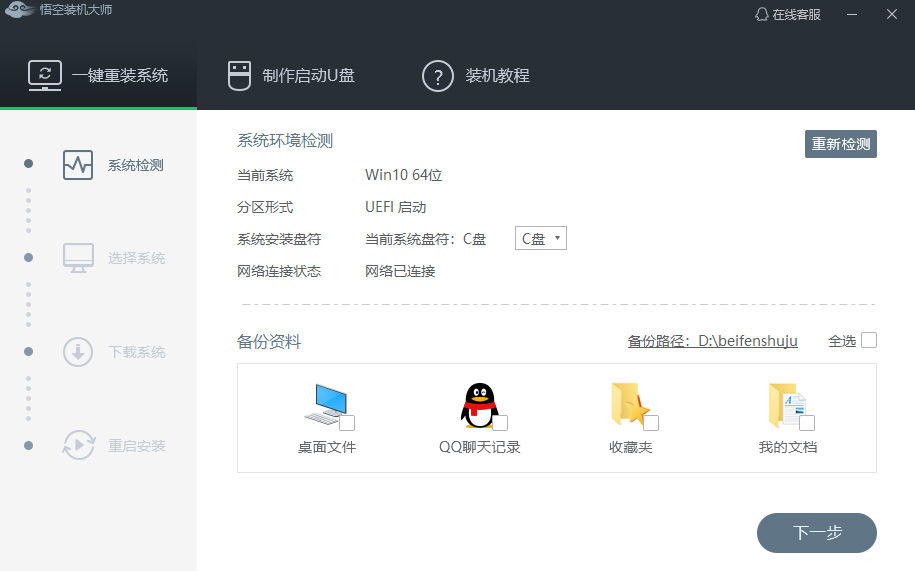Viewport: 915px width, 571px height.
Task: Click the desktop files computer icon
Action: click(324, 405)
